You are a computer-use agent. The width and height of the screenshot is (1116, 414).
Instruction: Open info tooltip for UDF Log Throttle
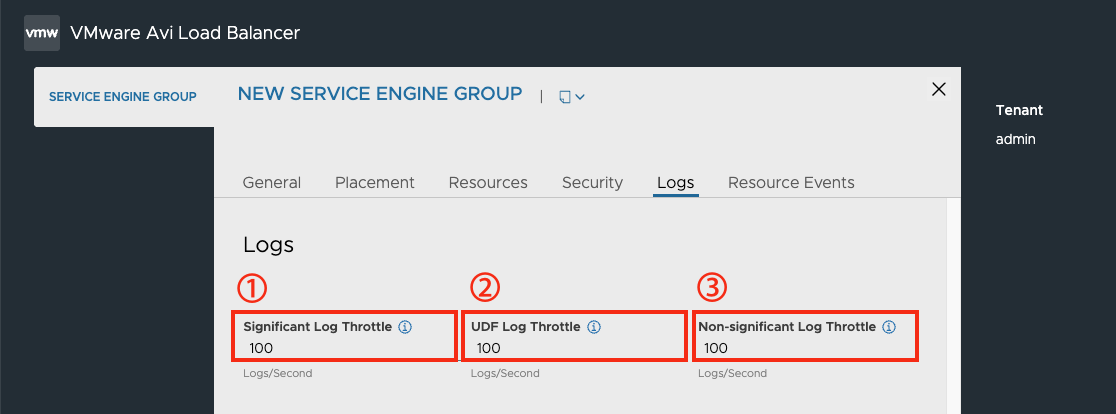point(594,327)
